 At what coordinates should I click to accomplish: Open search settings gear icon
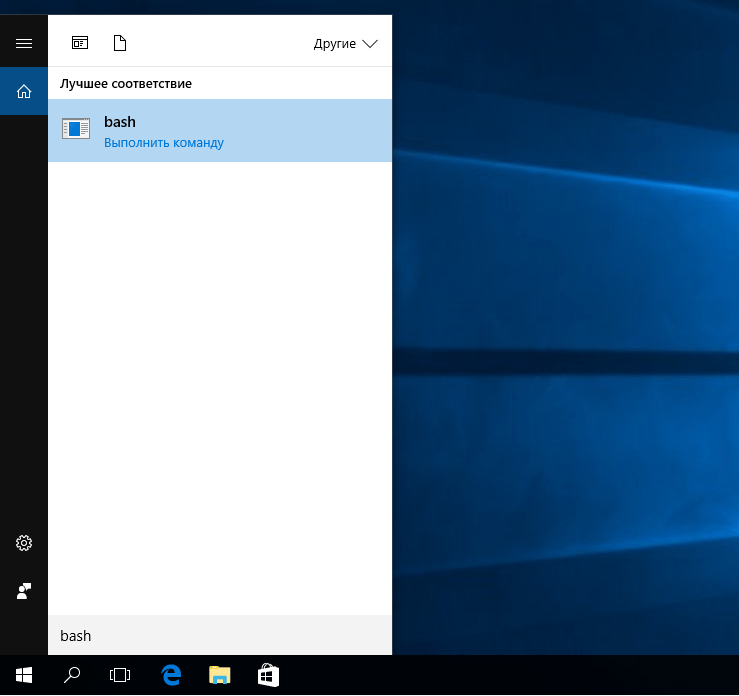click(24, 543)
